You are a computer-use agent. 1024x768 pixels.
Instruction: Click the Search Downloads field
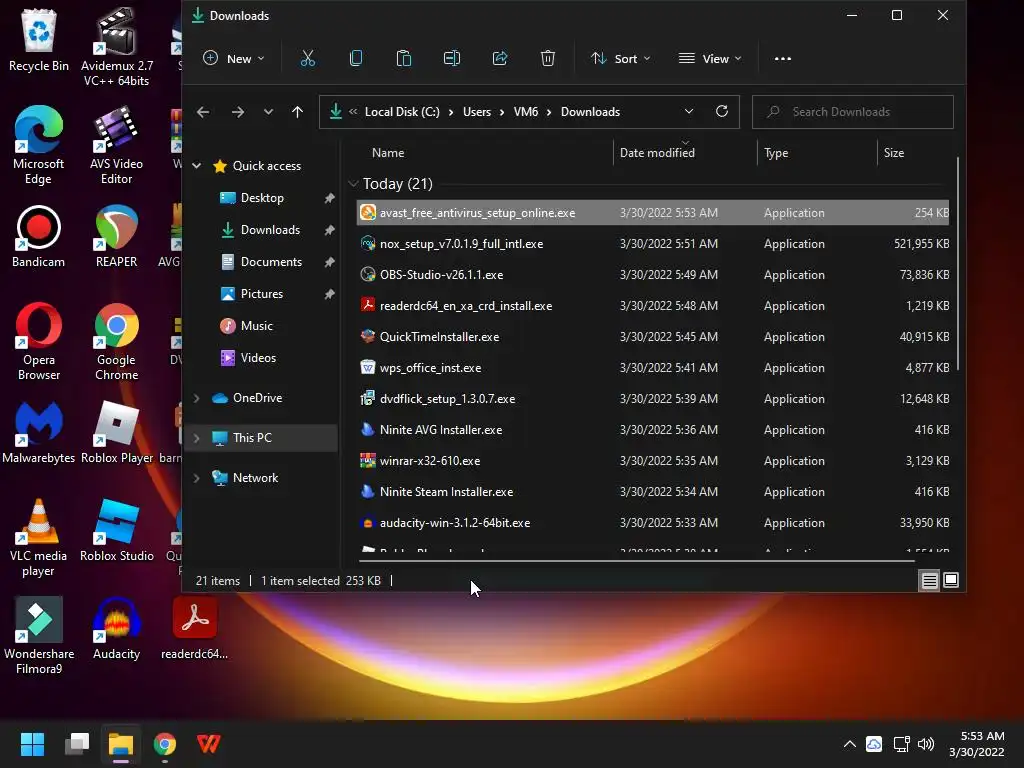coord(853,112)
